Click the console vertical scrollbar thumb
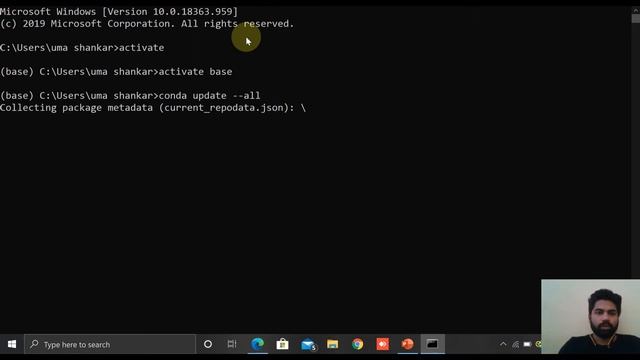Viewport: 640px width, 360px height. pos(636,18)
